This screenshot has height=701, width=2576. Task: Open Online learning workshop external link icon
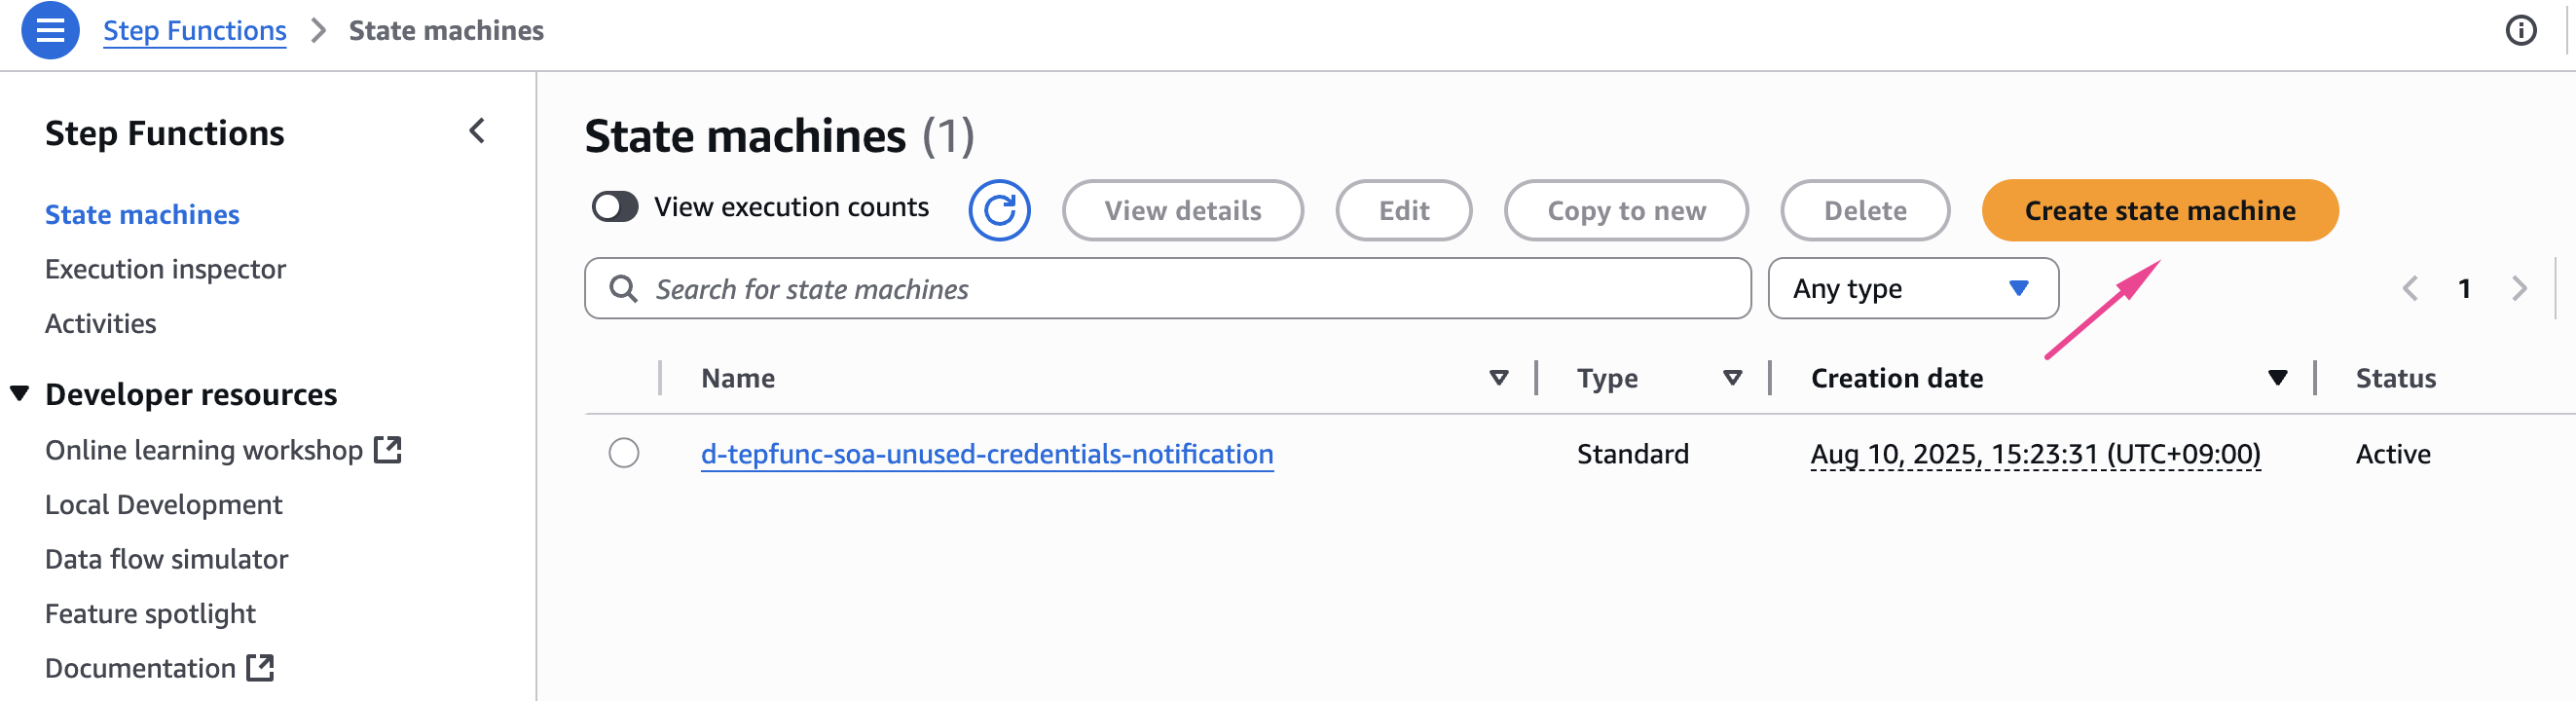click(388, 450)
